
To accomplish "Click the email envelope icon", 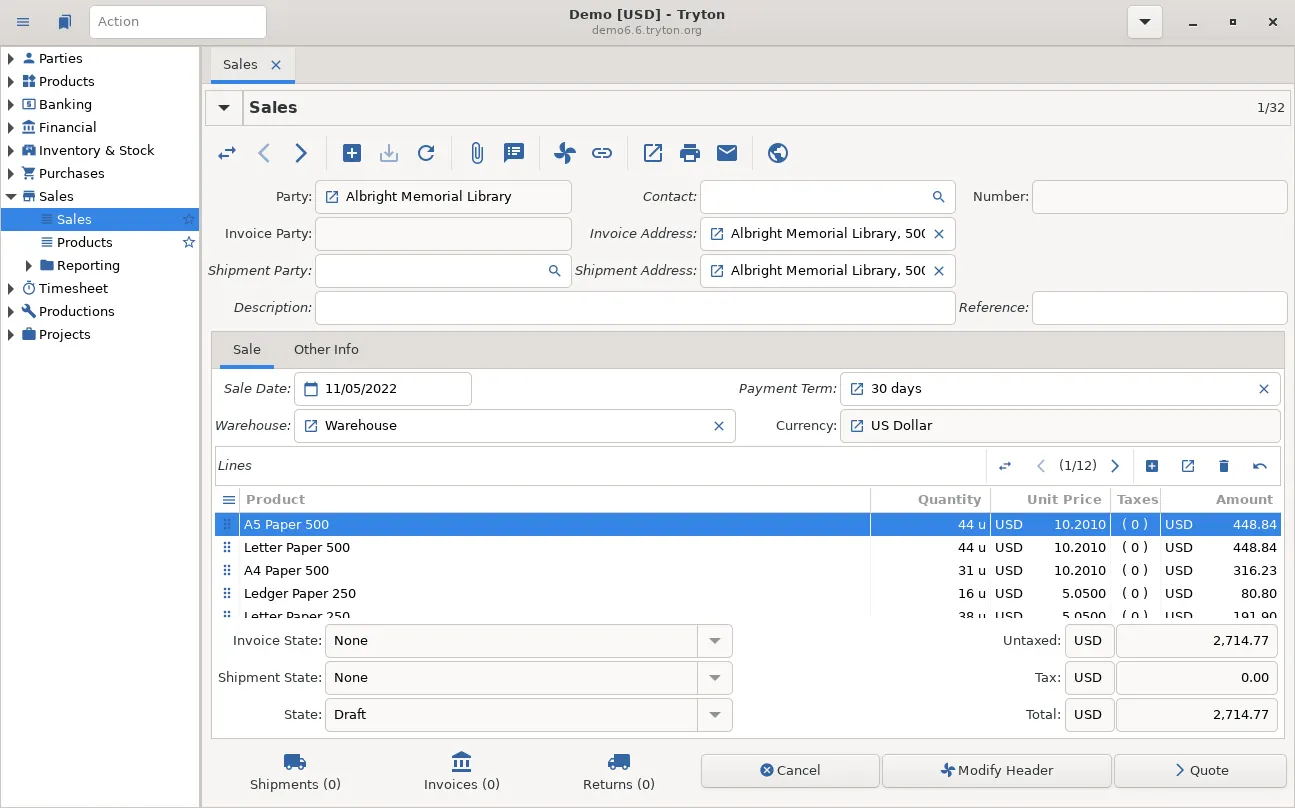I will click(727, 153).
